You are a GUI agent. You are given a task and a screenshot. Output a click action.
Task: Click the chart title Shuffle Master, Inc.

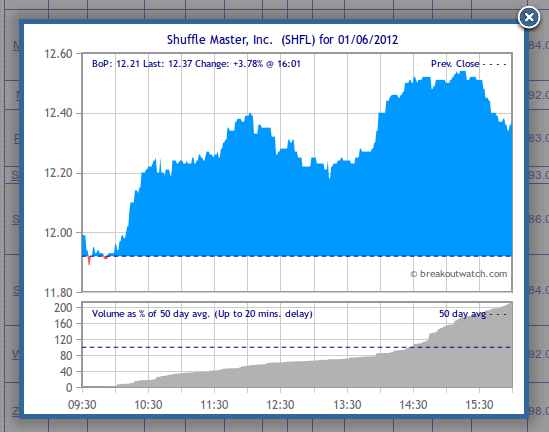(282, 40)
